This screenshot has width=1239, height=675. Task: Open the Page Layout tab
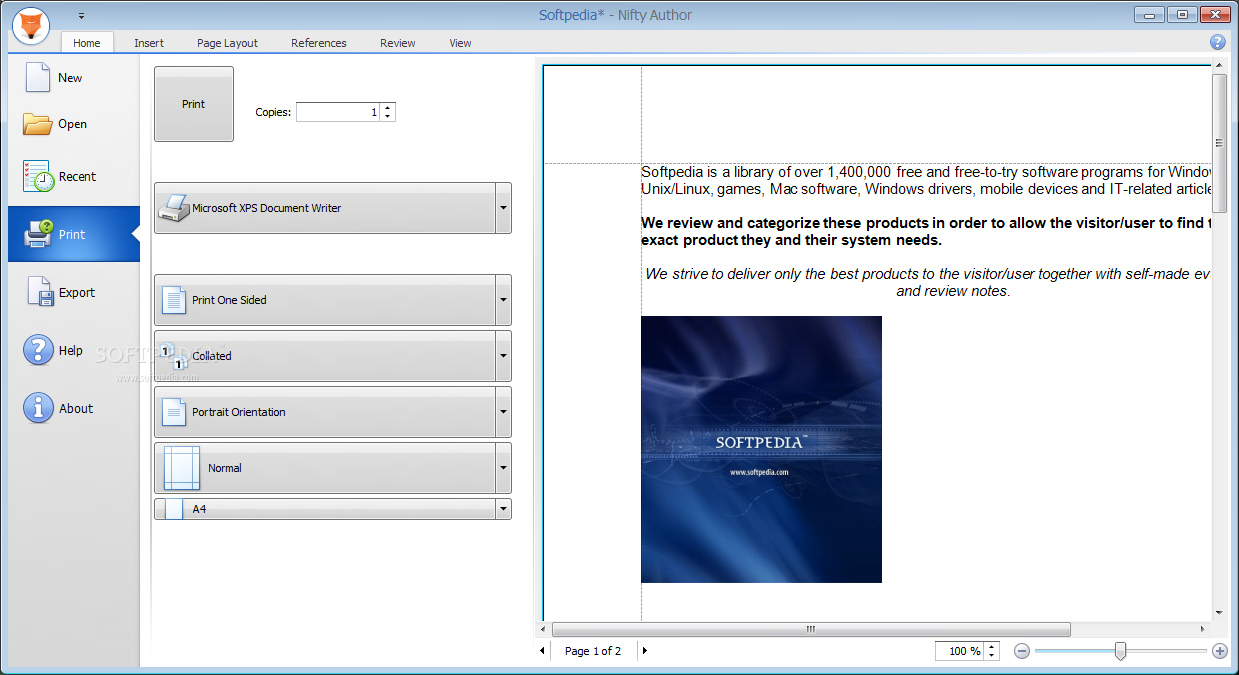227,43
